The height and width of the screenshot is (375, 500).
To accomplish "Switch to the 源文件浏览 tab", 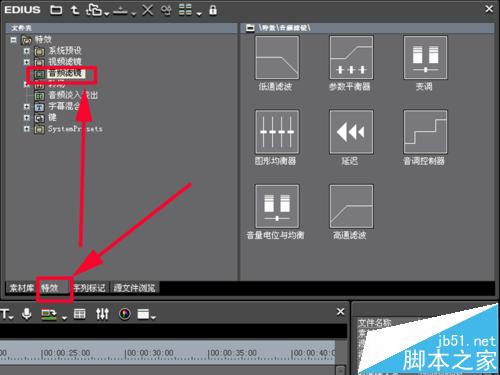I will click(x=134, y=288).
